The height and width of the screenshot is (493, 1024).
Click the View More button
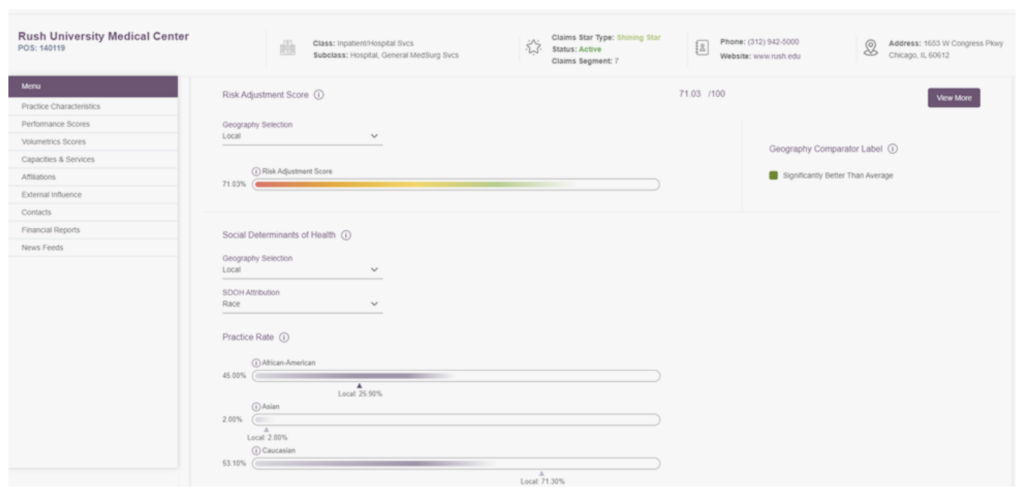click(953, 98)
